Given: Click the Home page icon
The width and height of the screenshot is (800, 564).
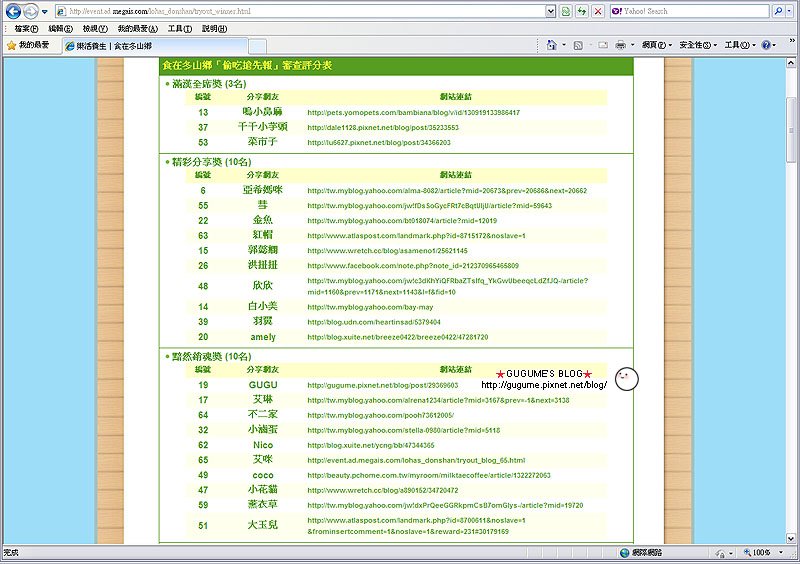Looking at the screenshot, I should point(552,45).
